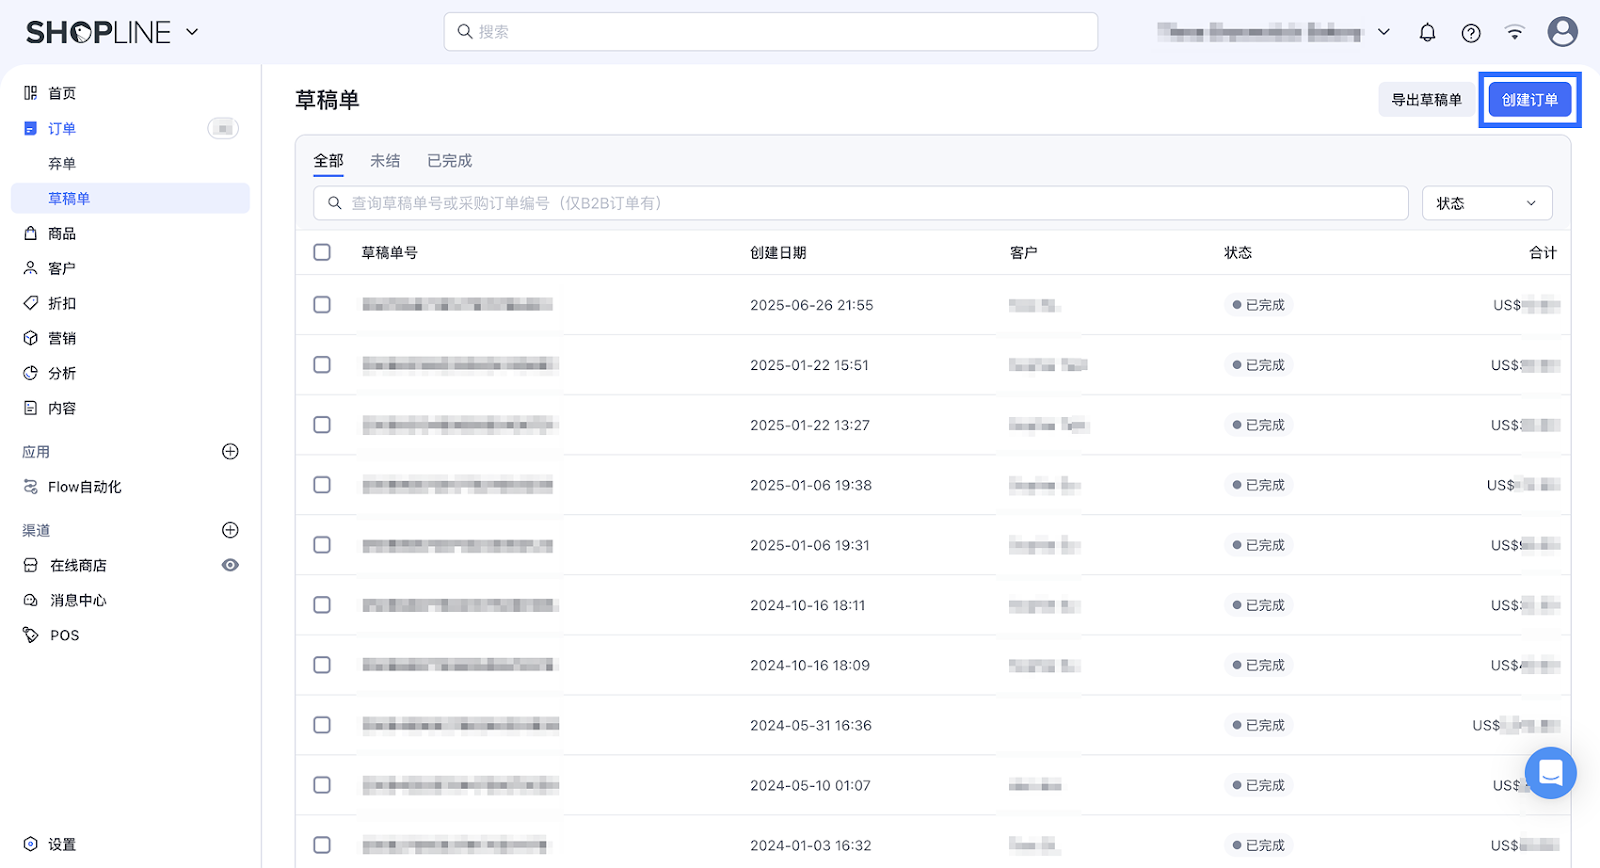Check the row dated 2024-10-16 18:11
Image resolution: width=1600 pixels, height=868 pixels.
(322, 604)
